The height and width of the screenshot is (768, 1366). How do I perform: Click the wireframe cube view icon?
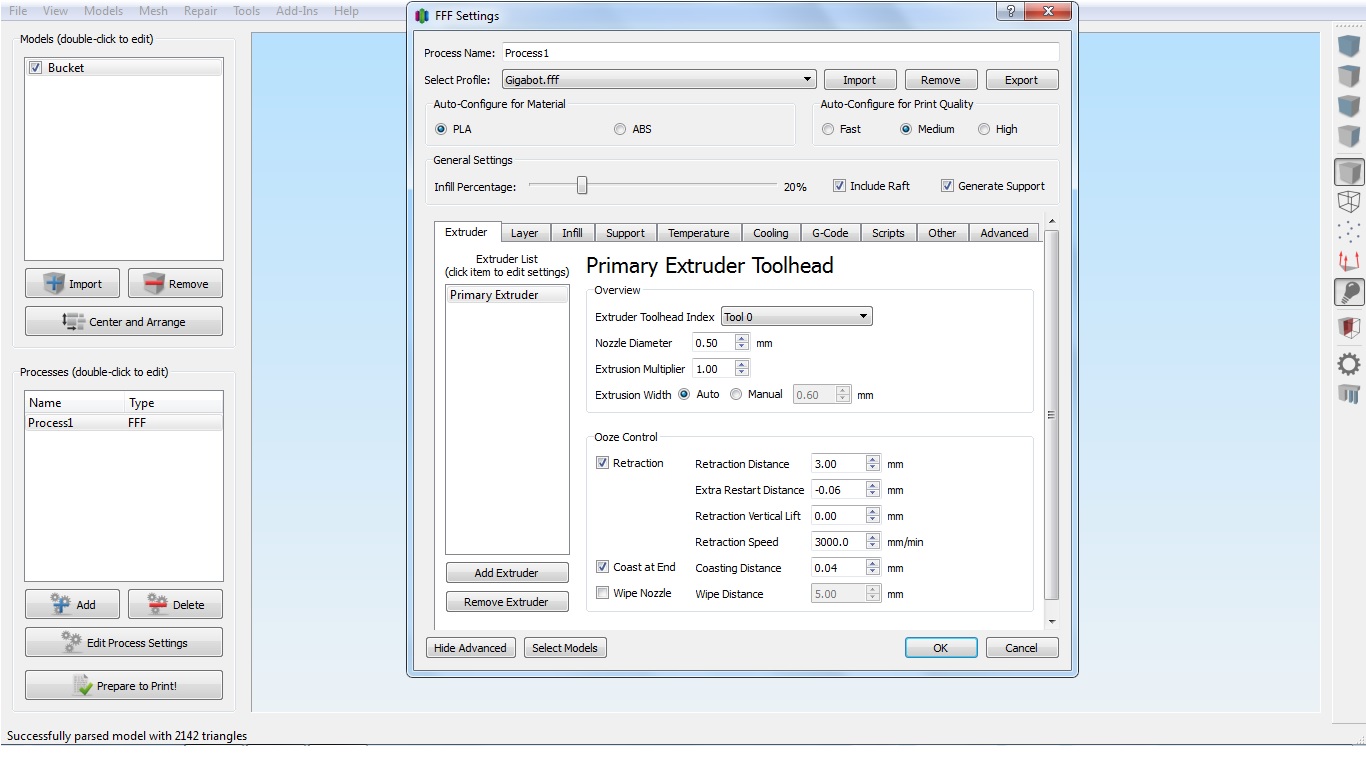coord(1349,202)
